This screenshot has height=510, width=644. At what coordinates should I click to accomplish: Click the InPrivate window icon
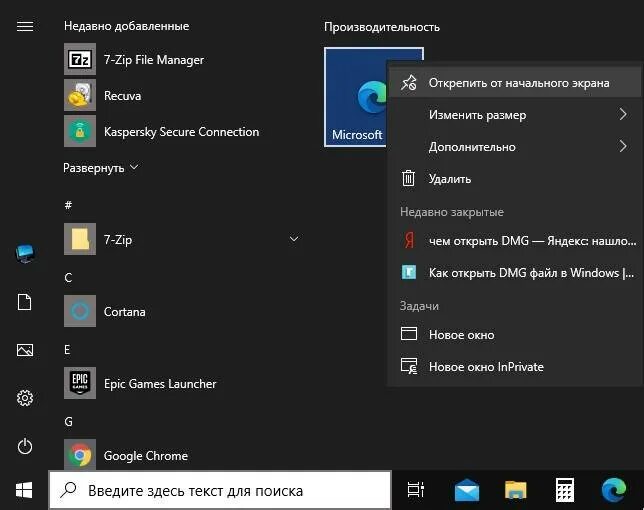click(x=409, y=365)
